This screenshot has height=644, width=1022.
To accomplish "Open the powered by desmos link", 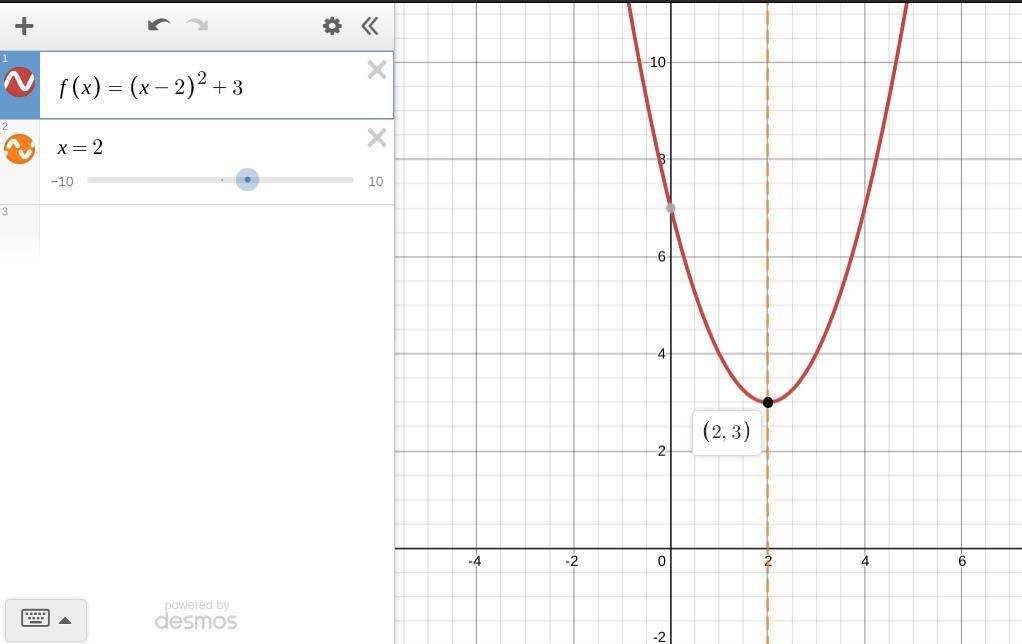I will click(x=196, y=615).
